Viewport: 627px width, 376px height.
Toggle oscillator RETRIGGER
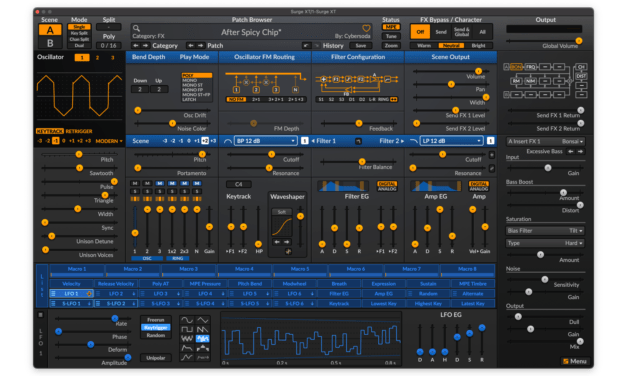pos(79,131)
